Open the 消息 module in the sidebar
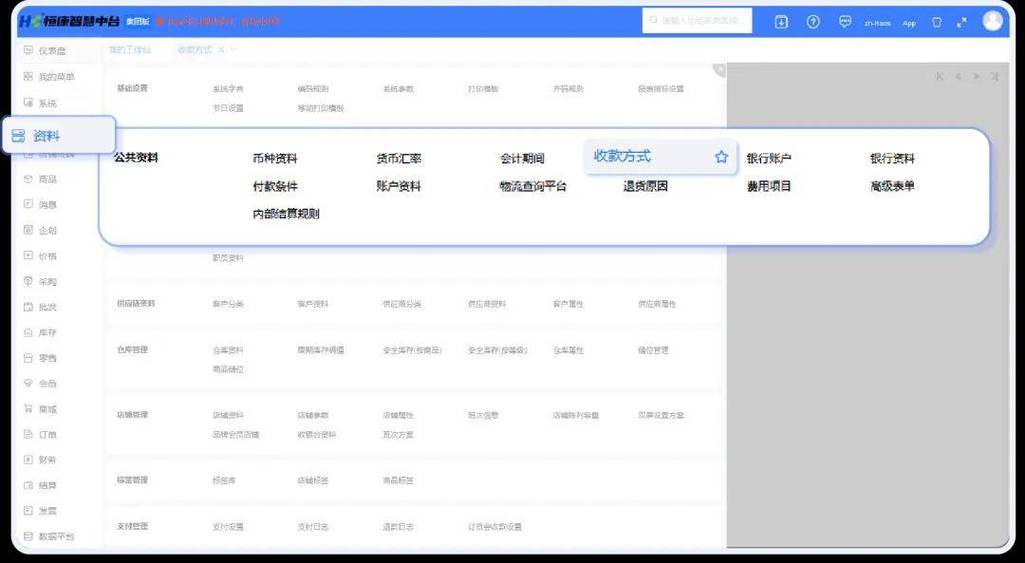Image resolution: width=1025 pixels, height=563 pixels. click(x=40, y=204)
